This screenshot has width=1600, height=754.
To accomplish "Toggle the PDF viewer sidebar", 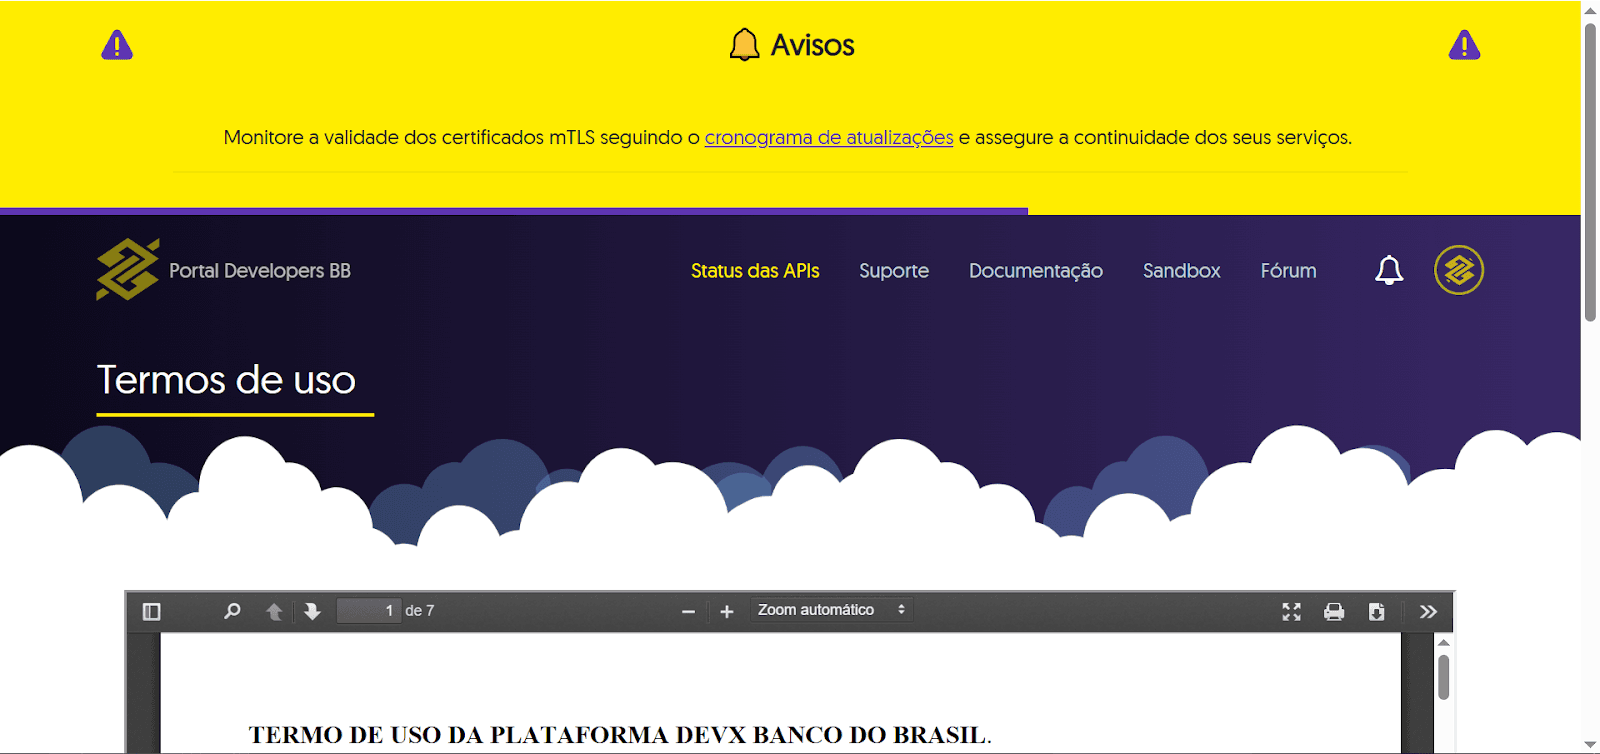I will pos(152,611).
